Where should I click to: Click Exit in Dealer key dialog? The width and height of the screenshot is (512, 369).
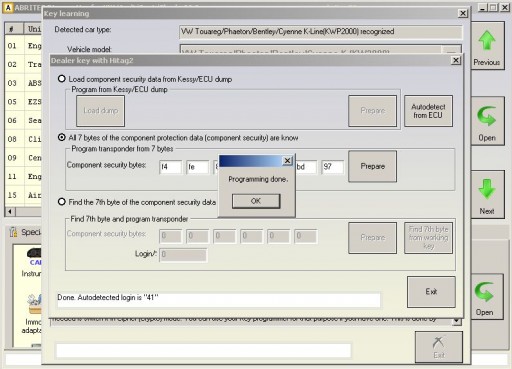click(x=431, y=292)
